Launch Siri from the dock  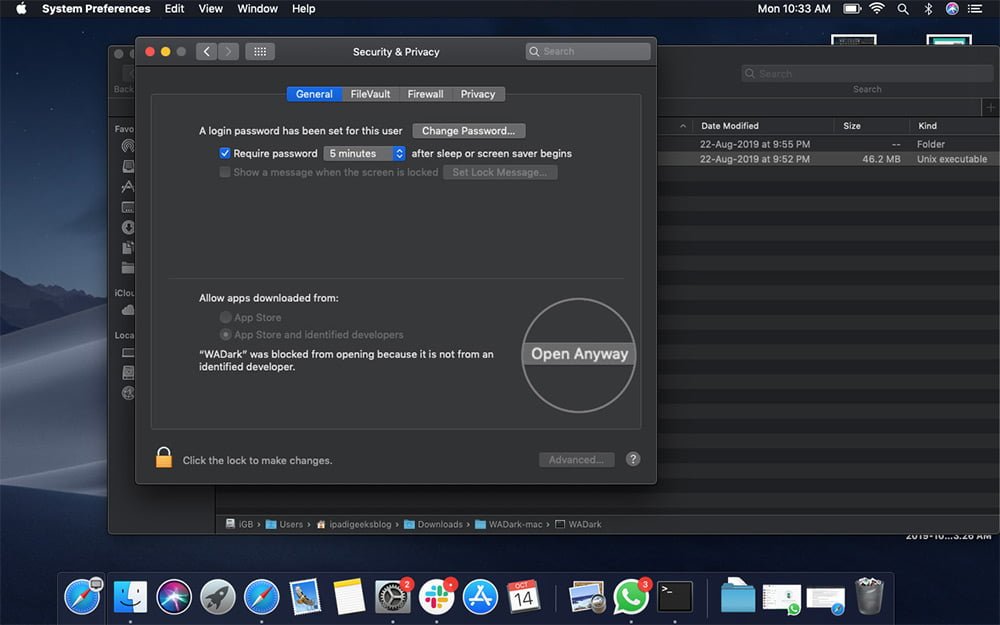[x=174, y=598]
